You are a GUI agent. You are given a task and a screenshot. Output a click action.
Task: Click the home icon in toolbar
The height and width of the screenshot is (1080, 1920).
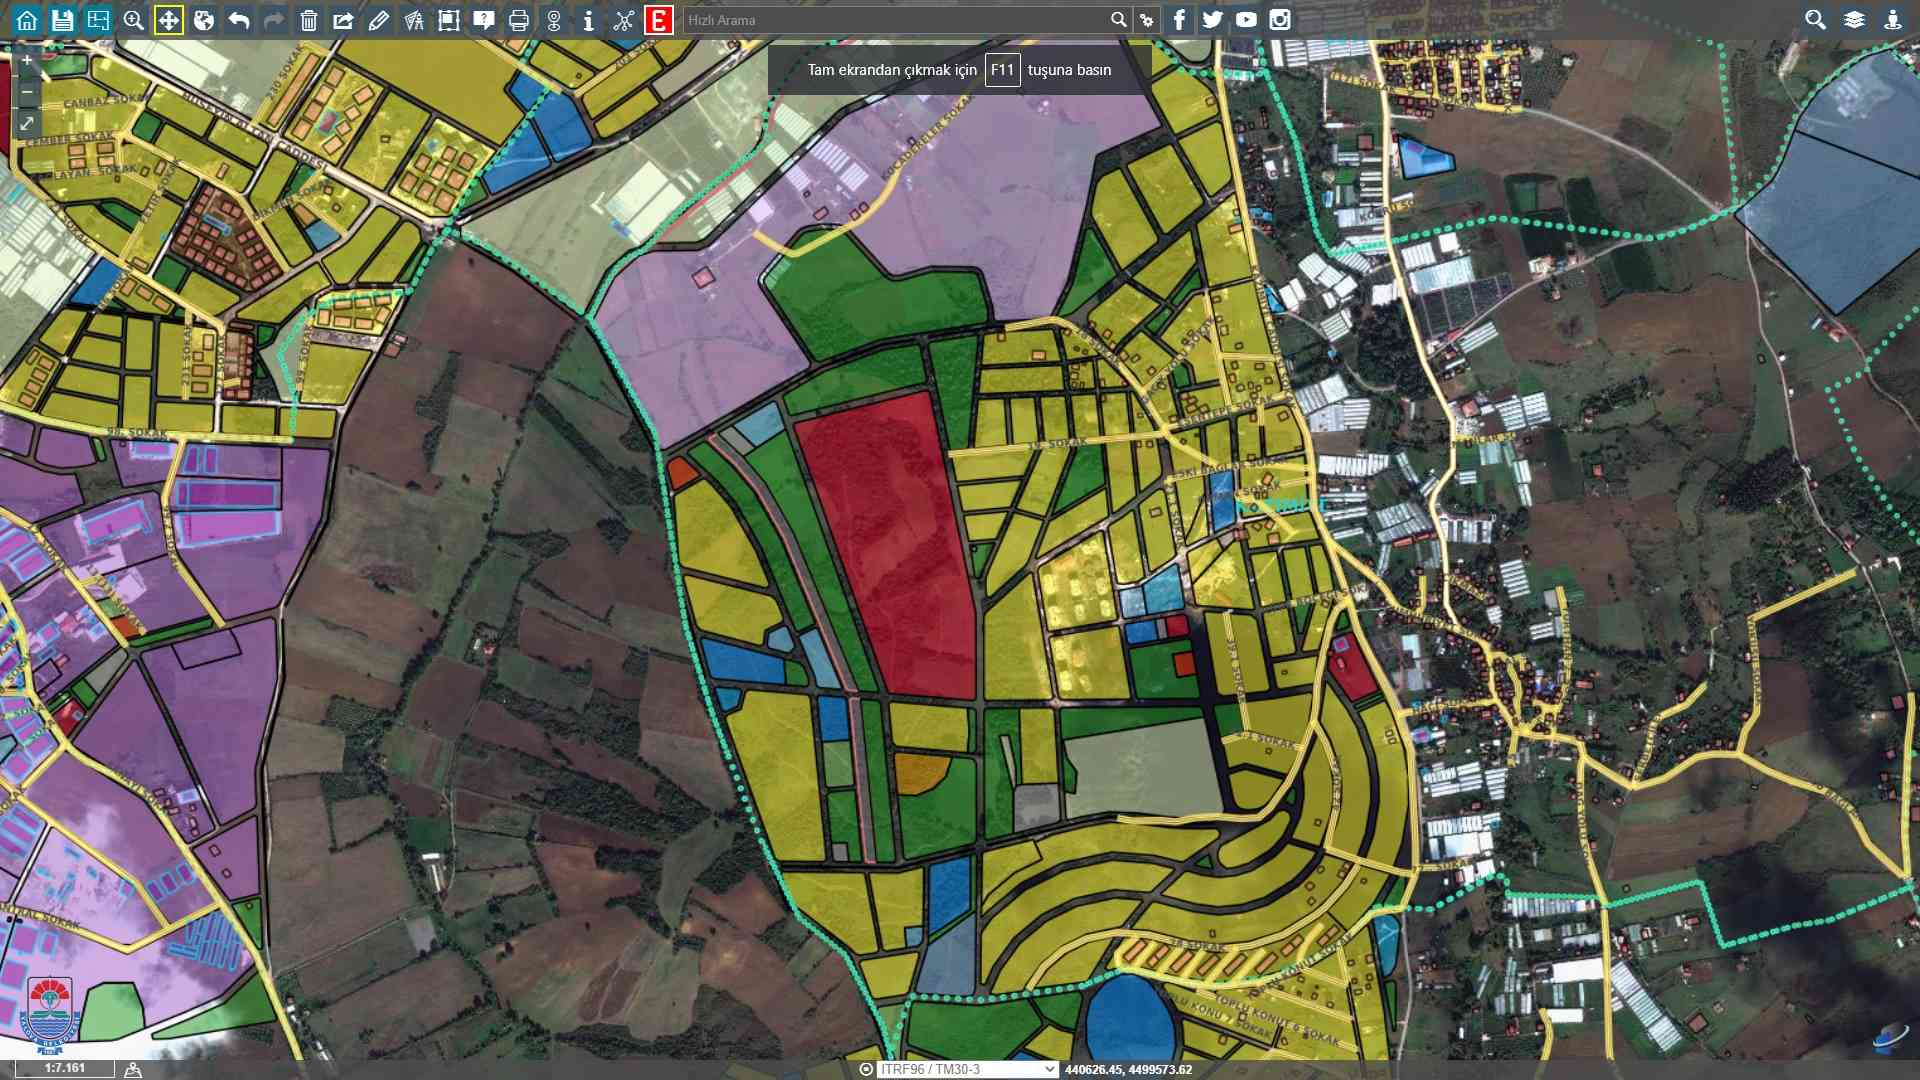[27, 20]
